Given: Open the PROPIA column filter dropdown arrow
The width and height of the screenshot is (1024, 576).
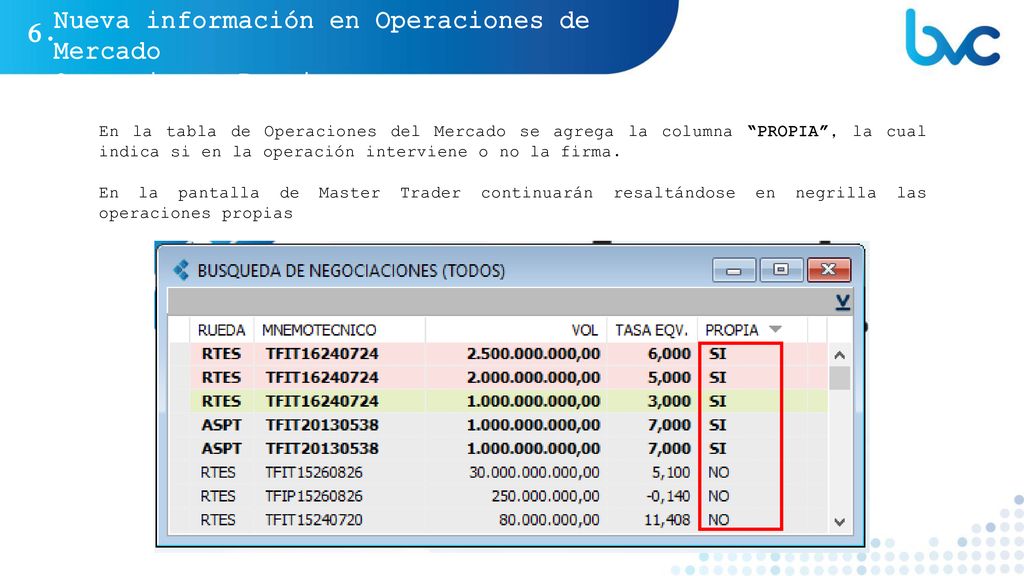Looking at the screenshot, I should click(x=775, y=329).
